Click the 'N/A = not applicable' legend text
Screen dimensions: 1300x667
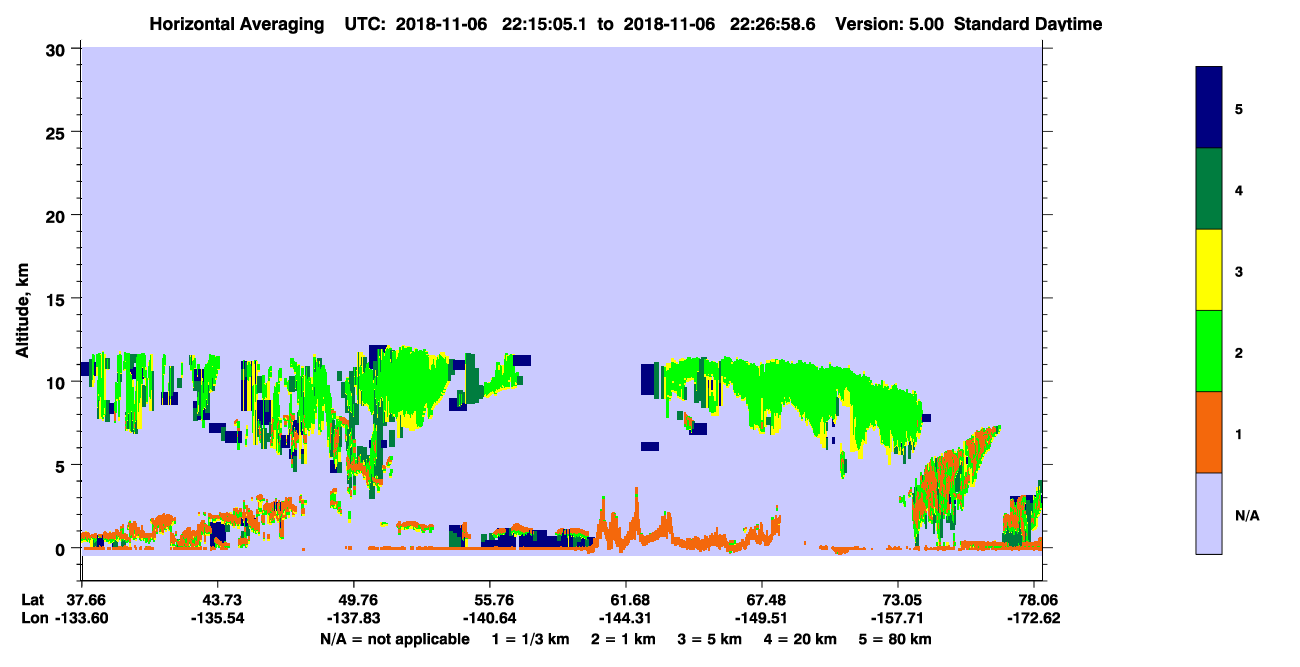(x=394, y=639)
